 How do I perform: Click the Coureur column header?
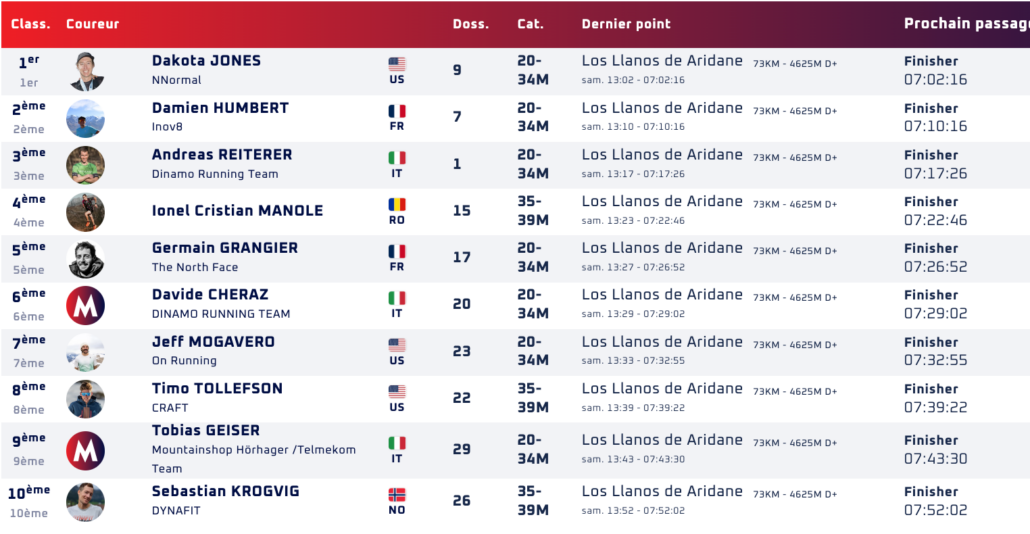92,24
